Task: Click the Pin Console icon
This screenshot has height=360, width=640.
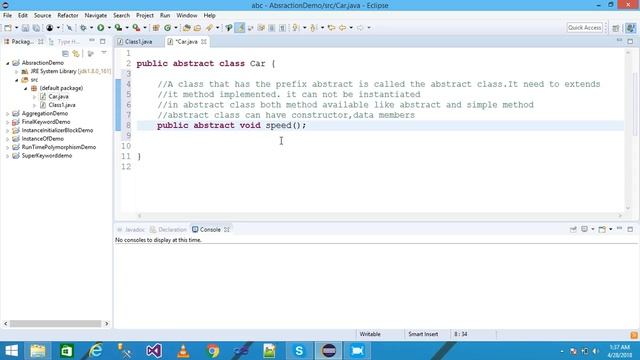Action: point(573,229)
